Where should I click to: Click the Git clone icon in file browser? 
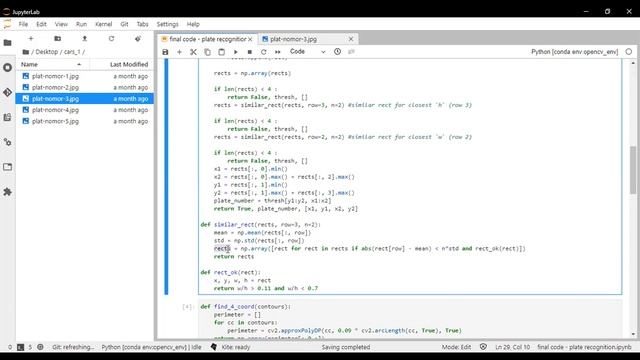pyautogui.click(x=138, y=38)
